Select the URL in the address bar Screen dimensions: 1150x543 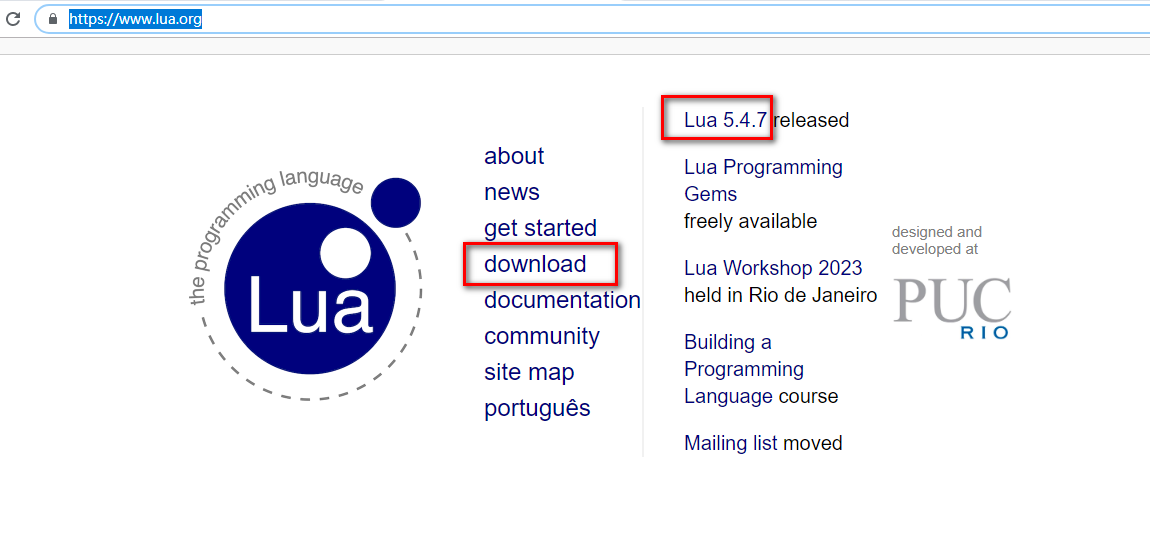[135, 20]
